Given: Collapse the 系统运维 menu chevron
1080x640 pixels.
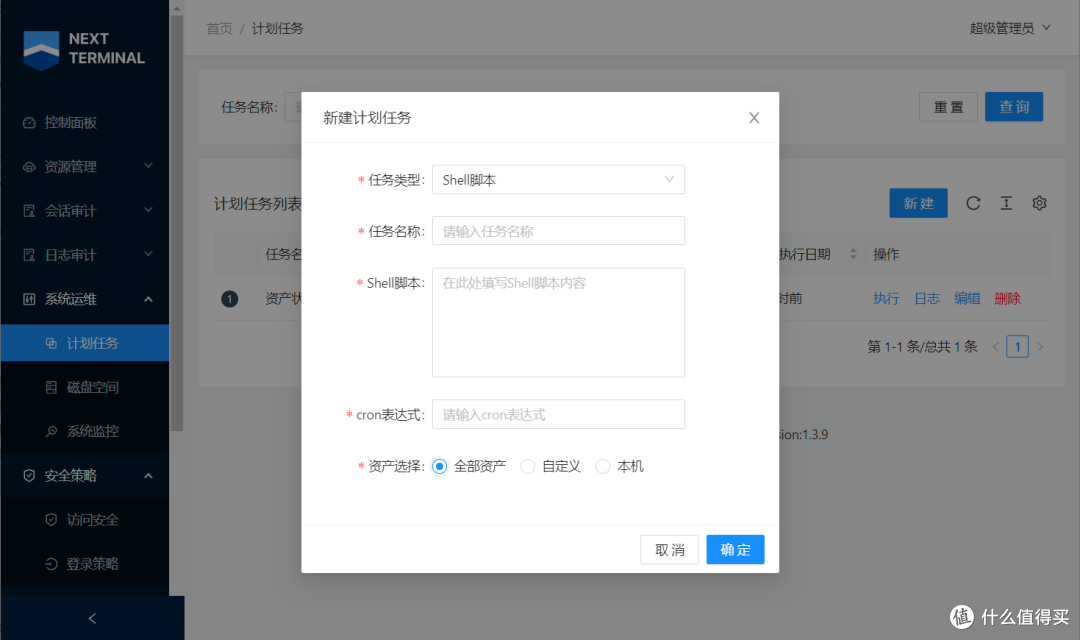Looking at the screenshot, I should pos(148,299).
